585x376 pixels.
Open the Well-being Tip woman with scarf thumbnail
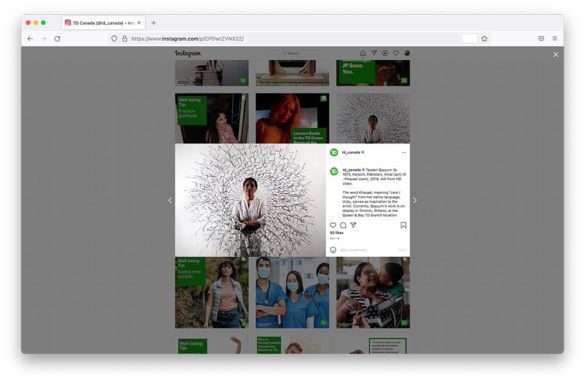click(212, 118)
